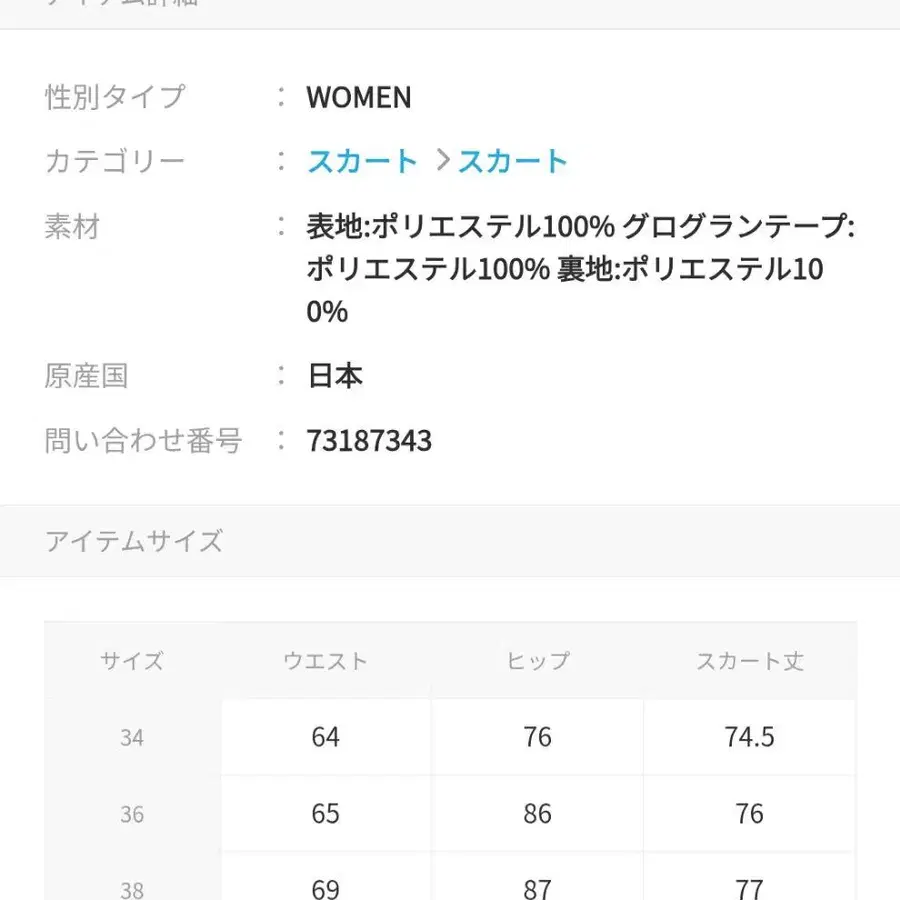Click the waist value 64 for size 34
The height and width of the screenshot is (900, 900).
pos(324,737)
